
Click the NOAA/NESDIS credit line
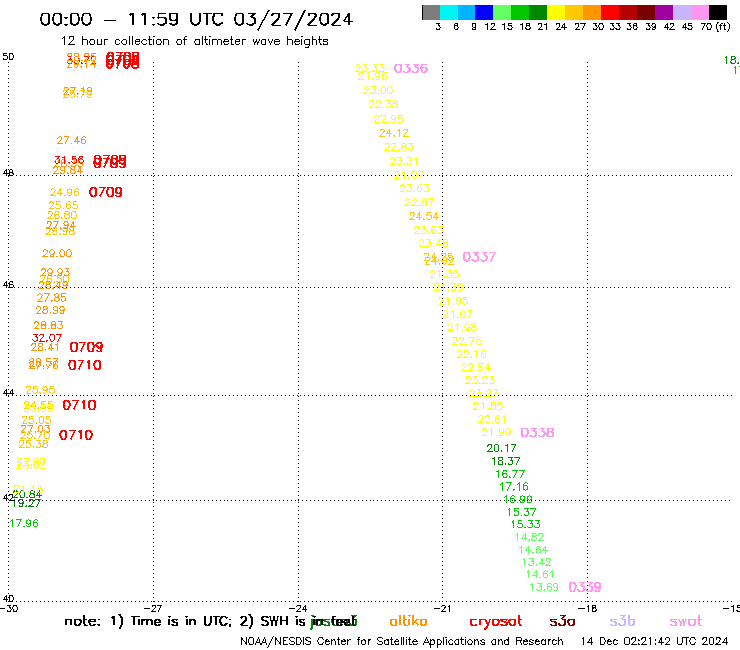tap(402, 642)
